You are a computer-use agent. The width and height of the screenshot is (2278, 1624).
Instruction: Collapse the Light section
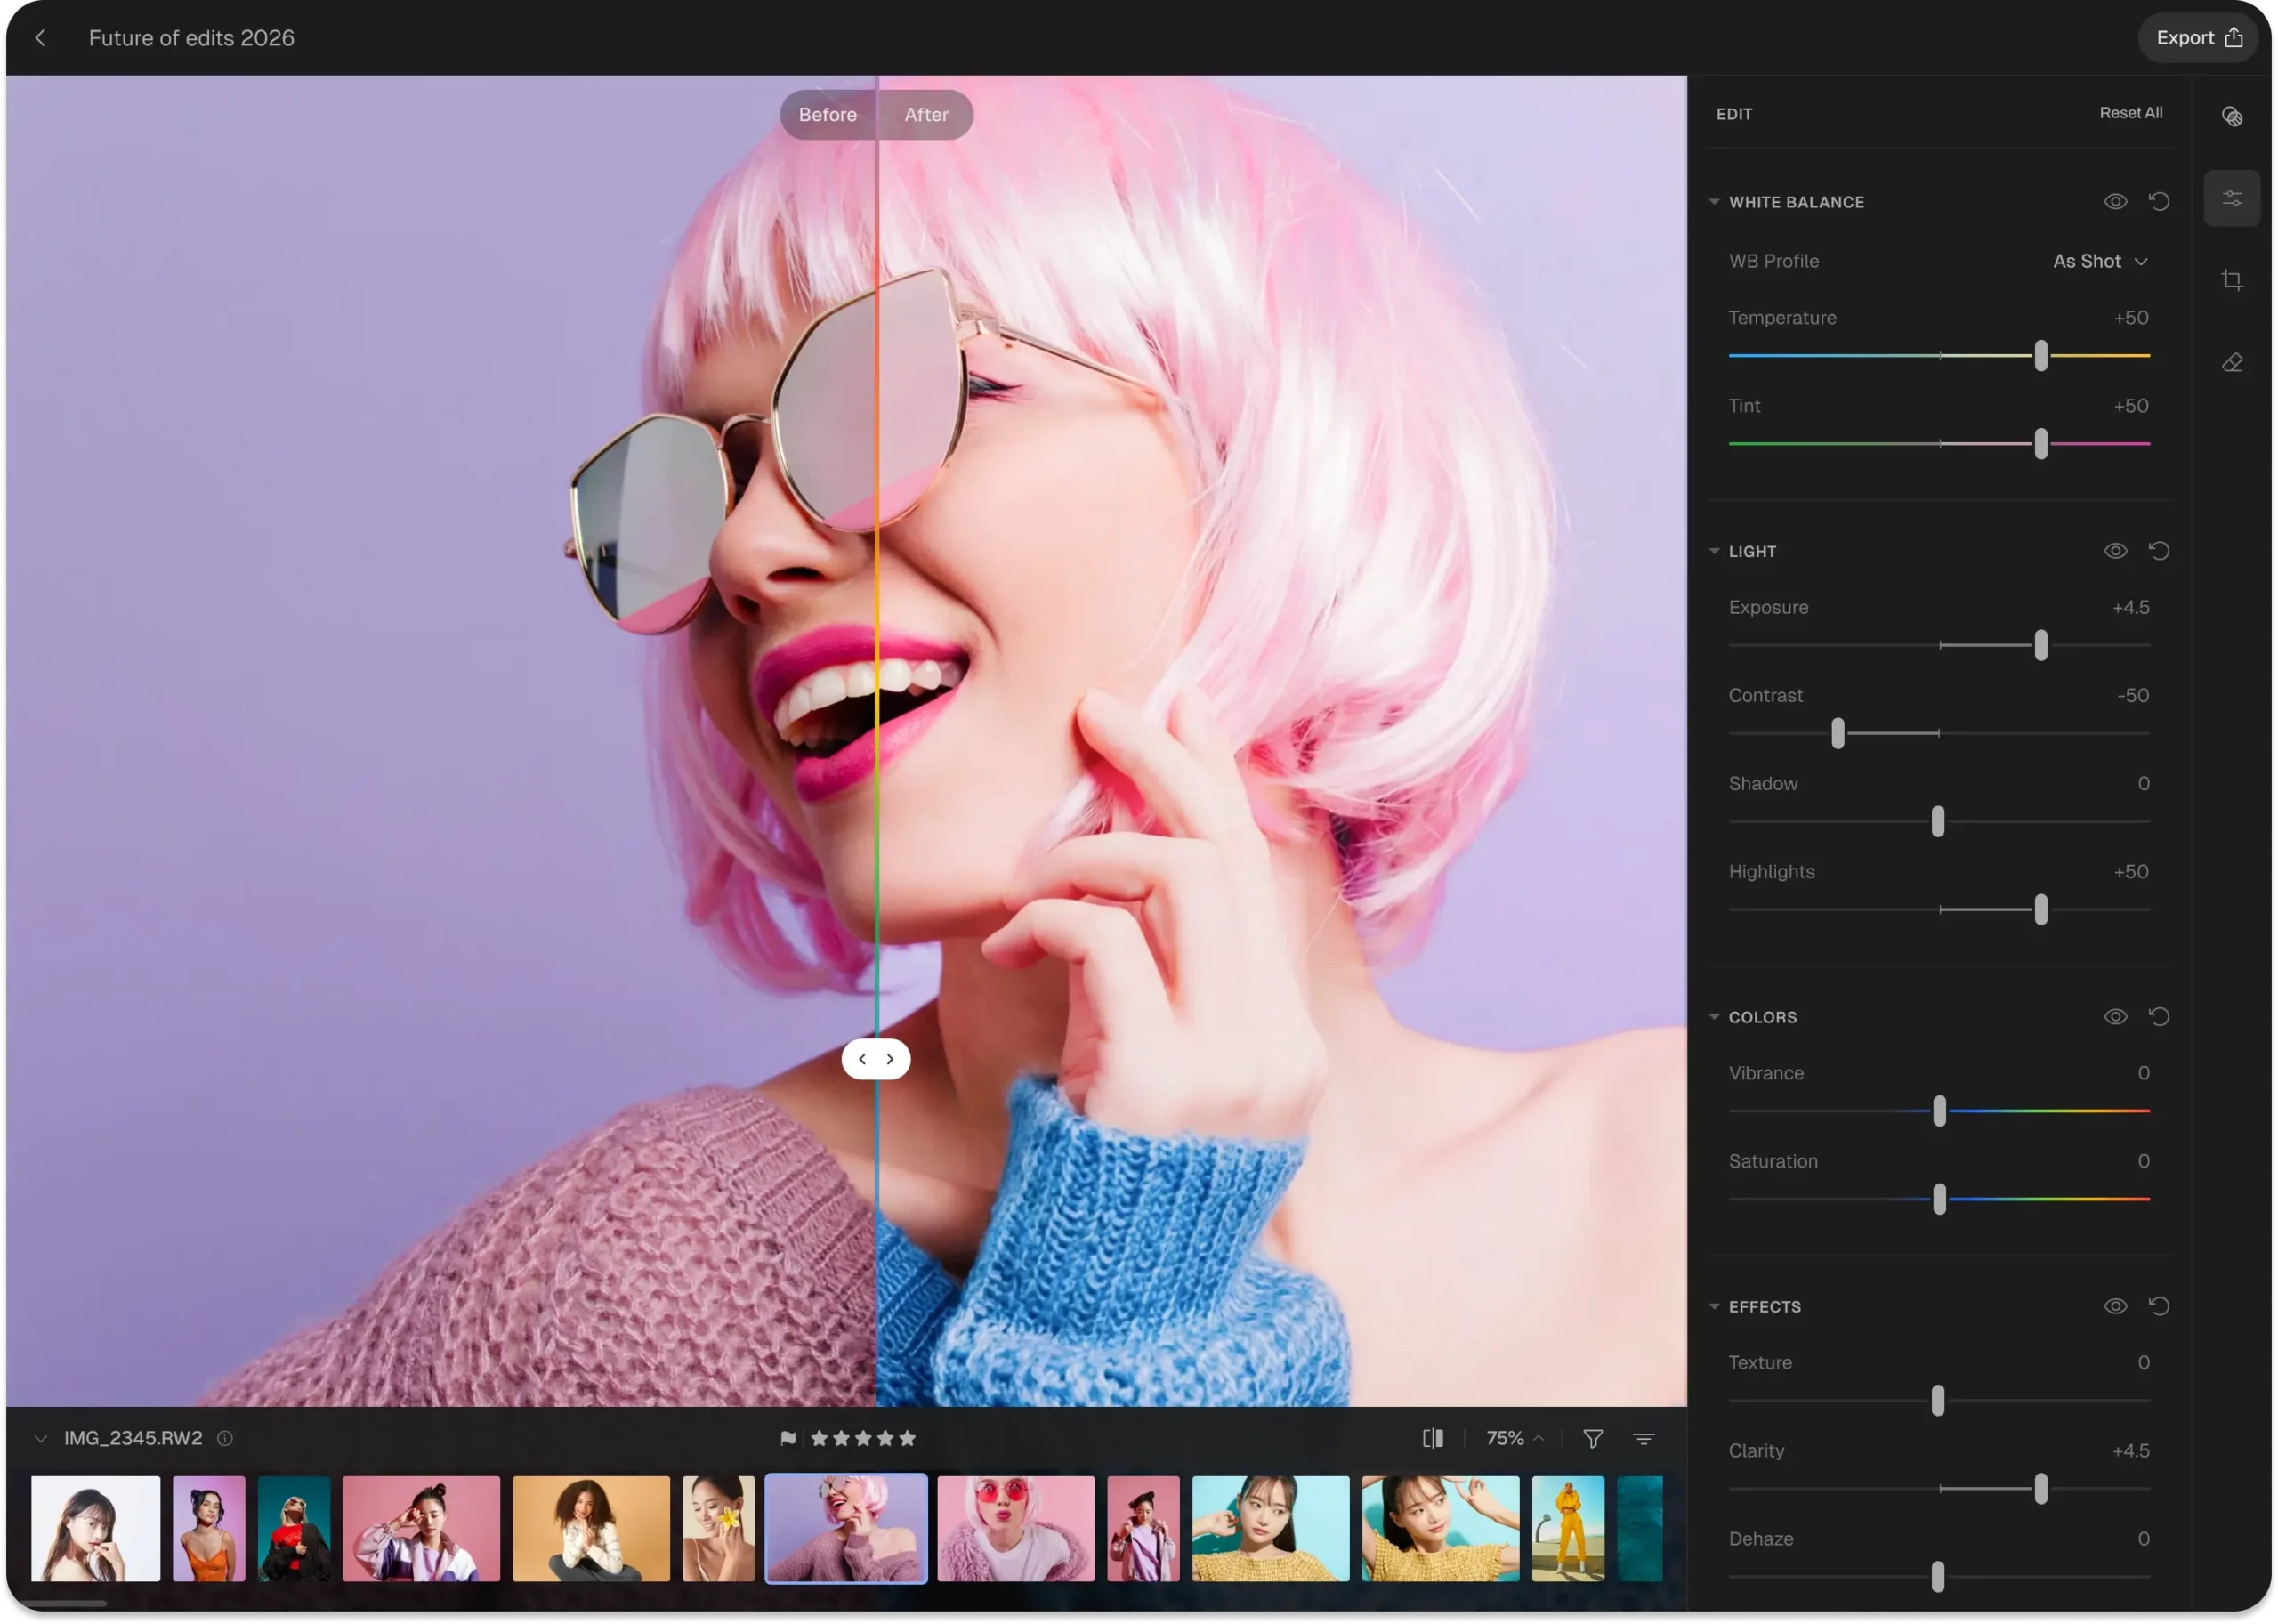(1714, 551)
